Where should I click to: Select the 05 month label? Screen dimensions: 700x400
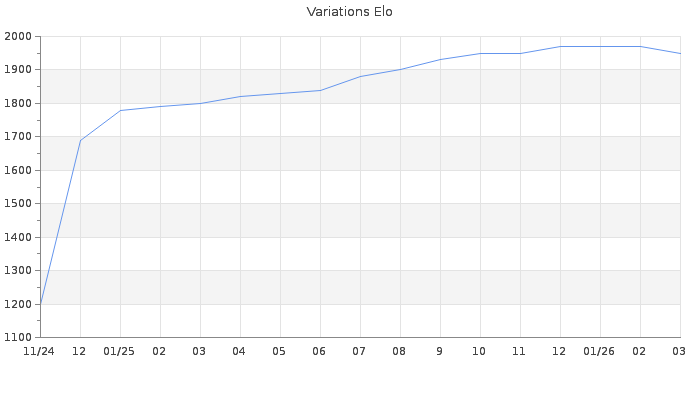[279, 351]
